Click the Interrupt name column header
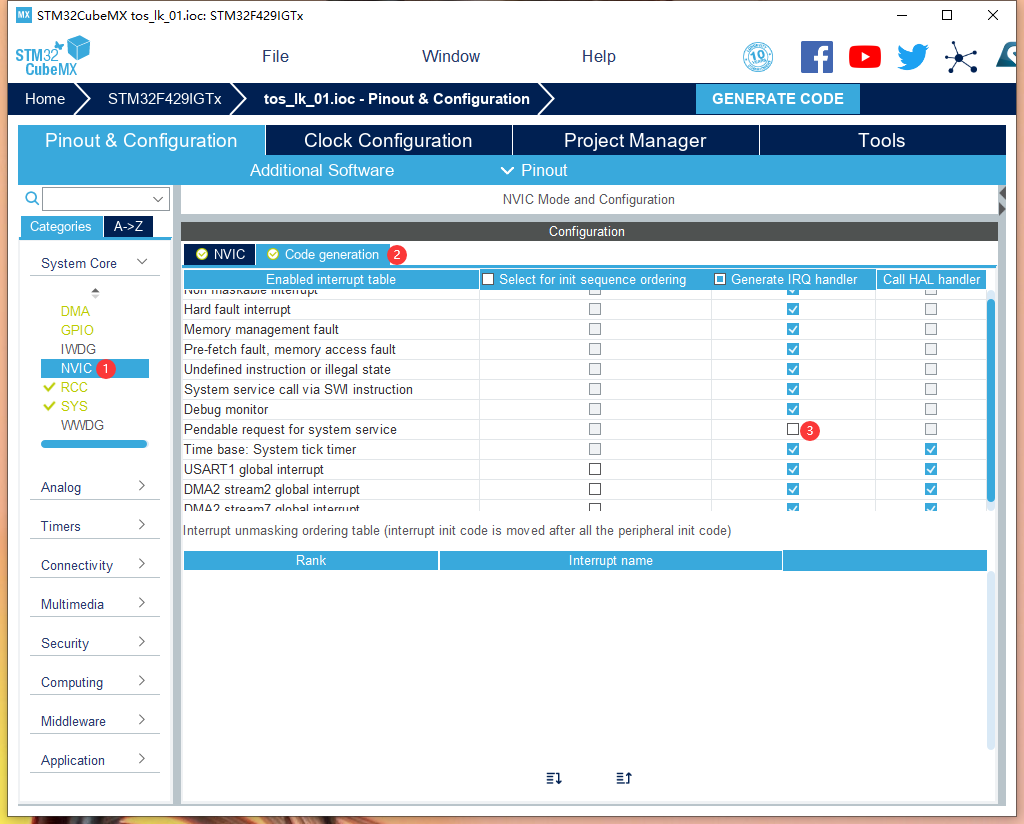Viewport: 1024px width, 824px height. (x=611, y=561)
